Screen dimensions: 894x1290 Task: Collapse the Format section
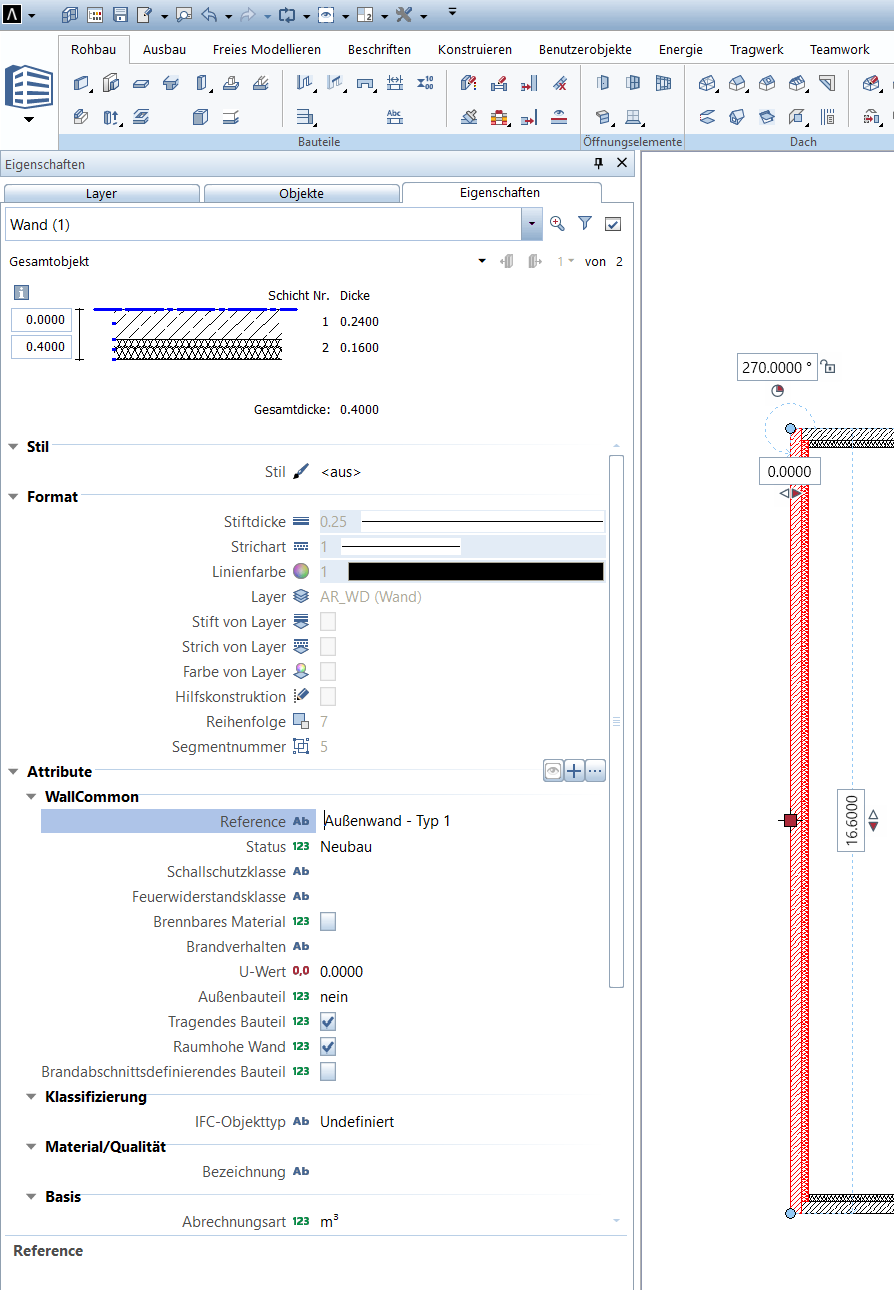click(13, 496)
